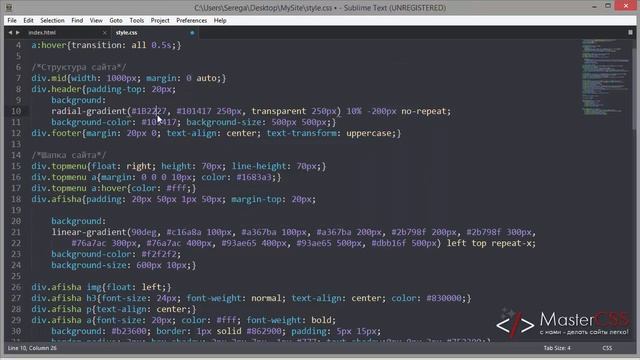The image size is (640, 360).
Task: Open the Edit menu
Action: [28, 20]
